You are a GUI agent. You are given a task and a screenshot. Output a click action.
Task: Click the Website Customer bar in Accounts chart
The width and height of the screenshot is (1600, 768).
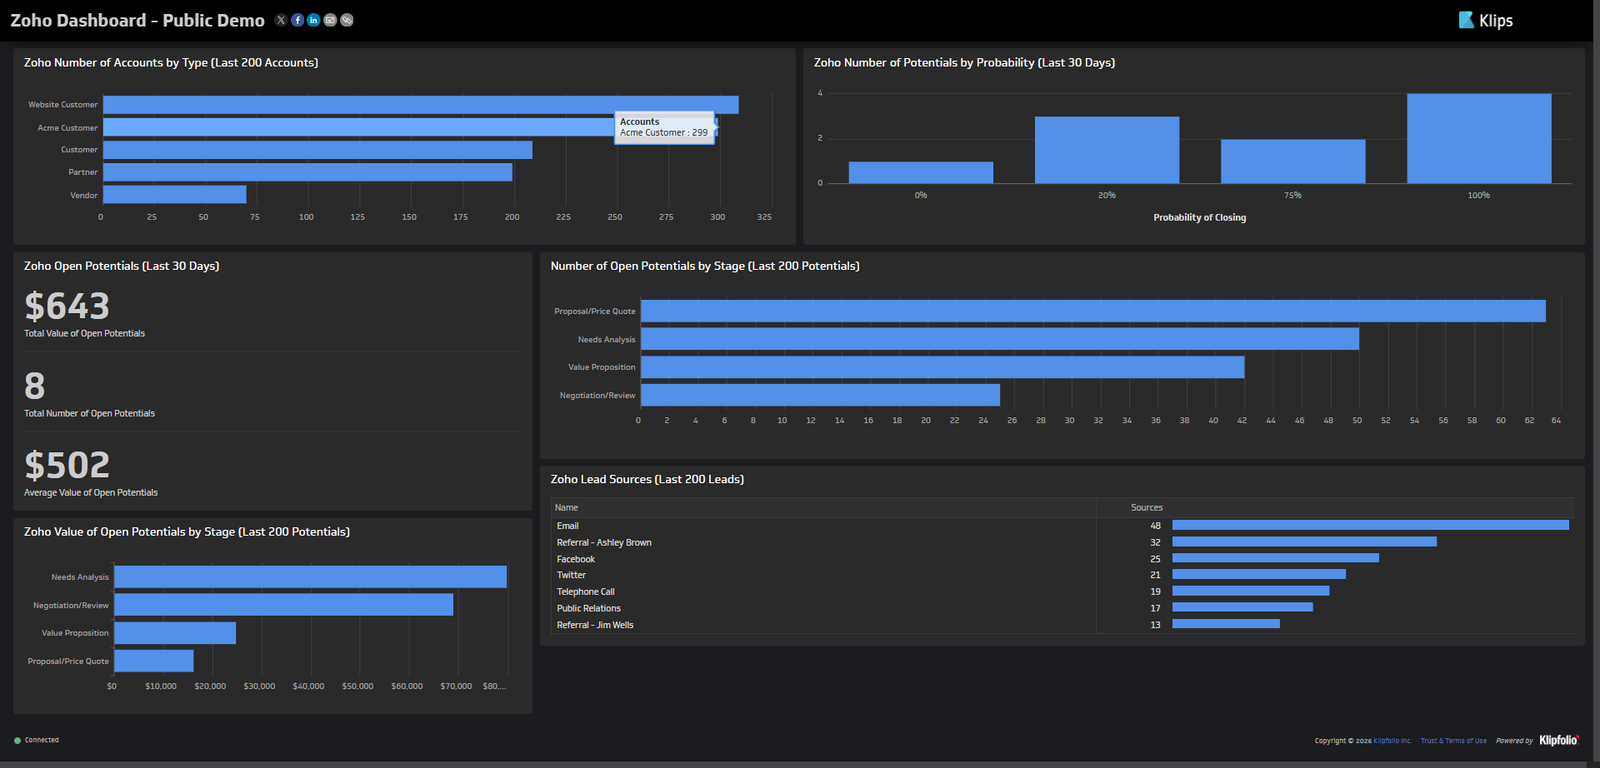click(421, 105)
